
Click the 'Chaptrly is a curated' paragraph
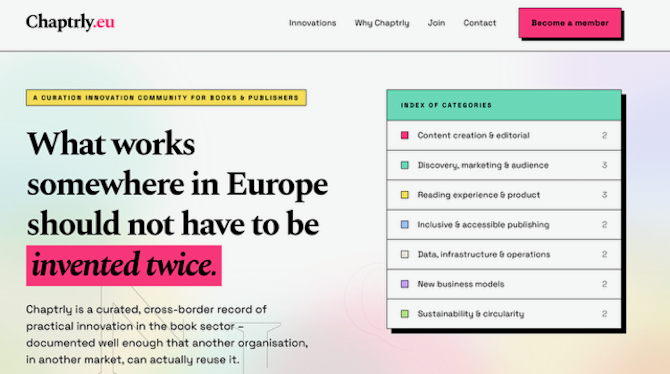(x=167, y=334)
